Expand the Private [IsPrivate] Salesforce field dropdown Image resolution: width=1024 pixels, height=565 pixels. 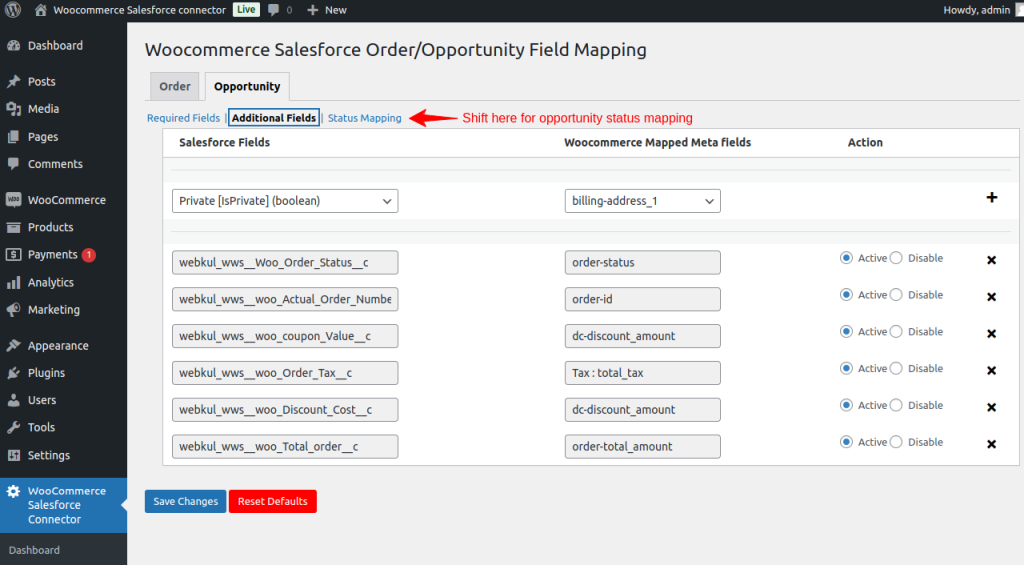click(x=285, y=201)
